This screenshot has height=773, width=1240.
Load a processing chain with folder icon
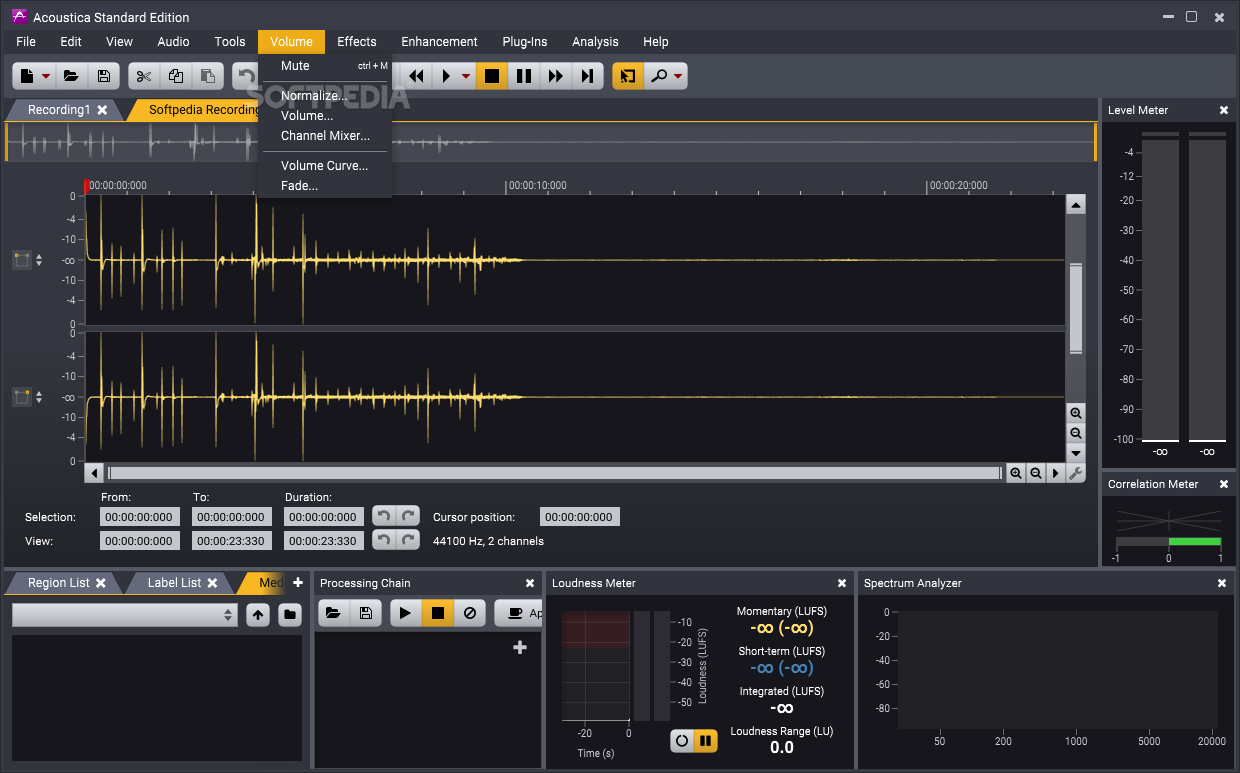click(x=334, y=613)
